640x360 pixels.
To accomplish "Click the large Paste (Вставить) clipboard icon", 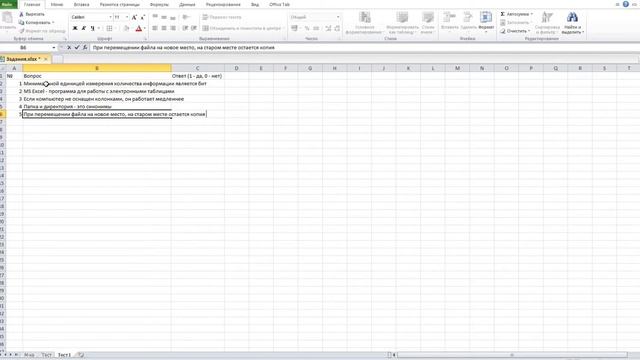I will click(x=7, y=18).
